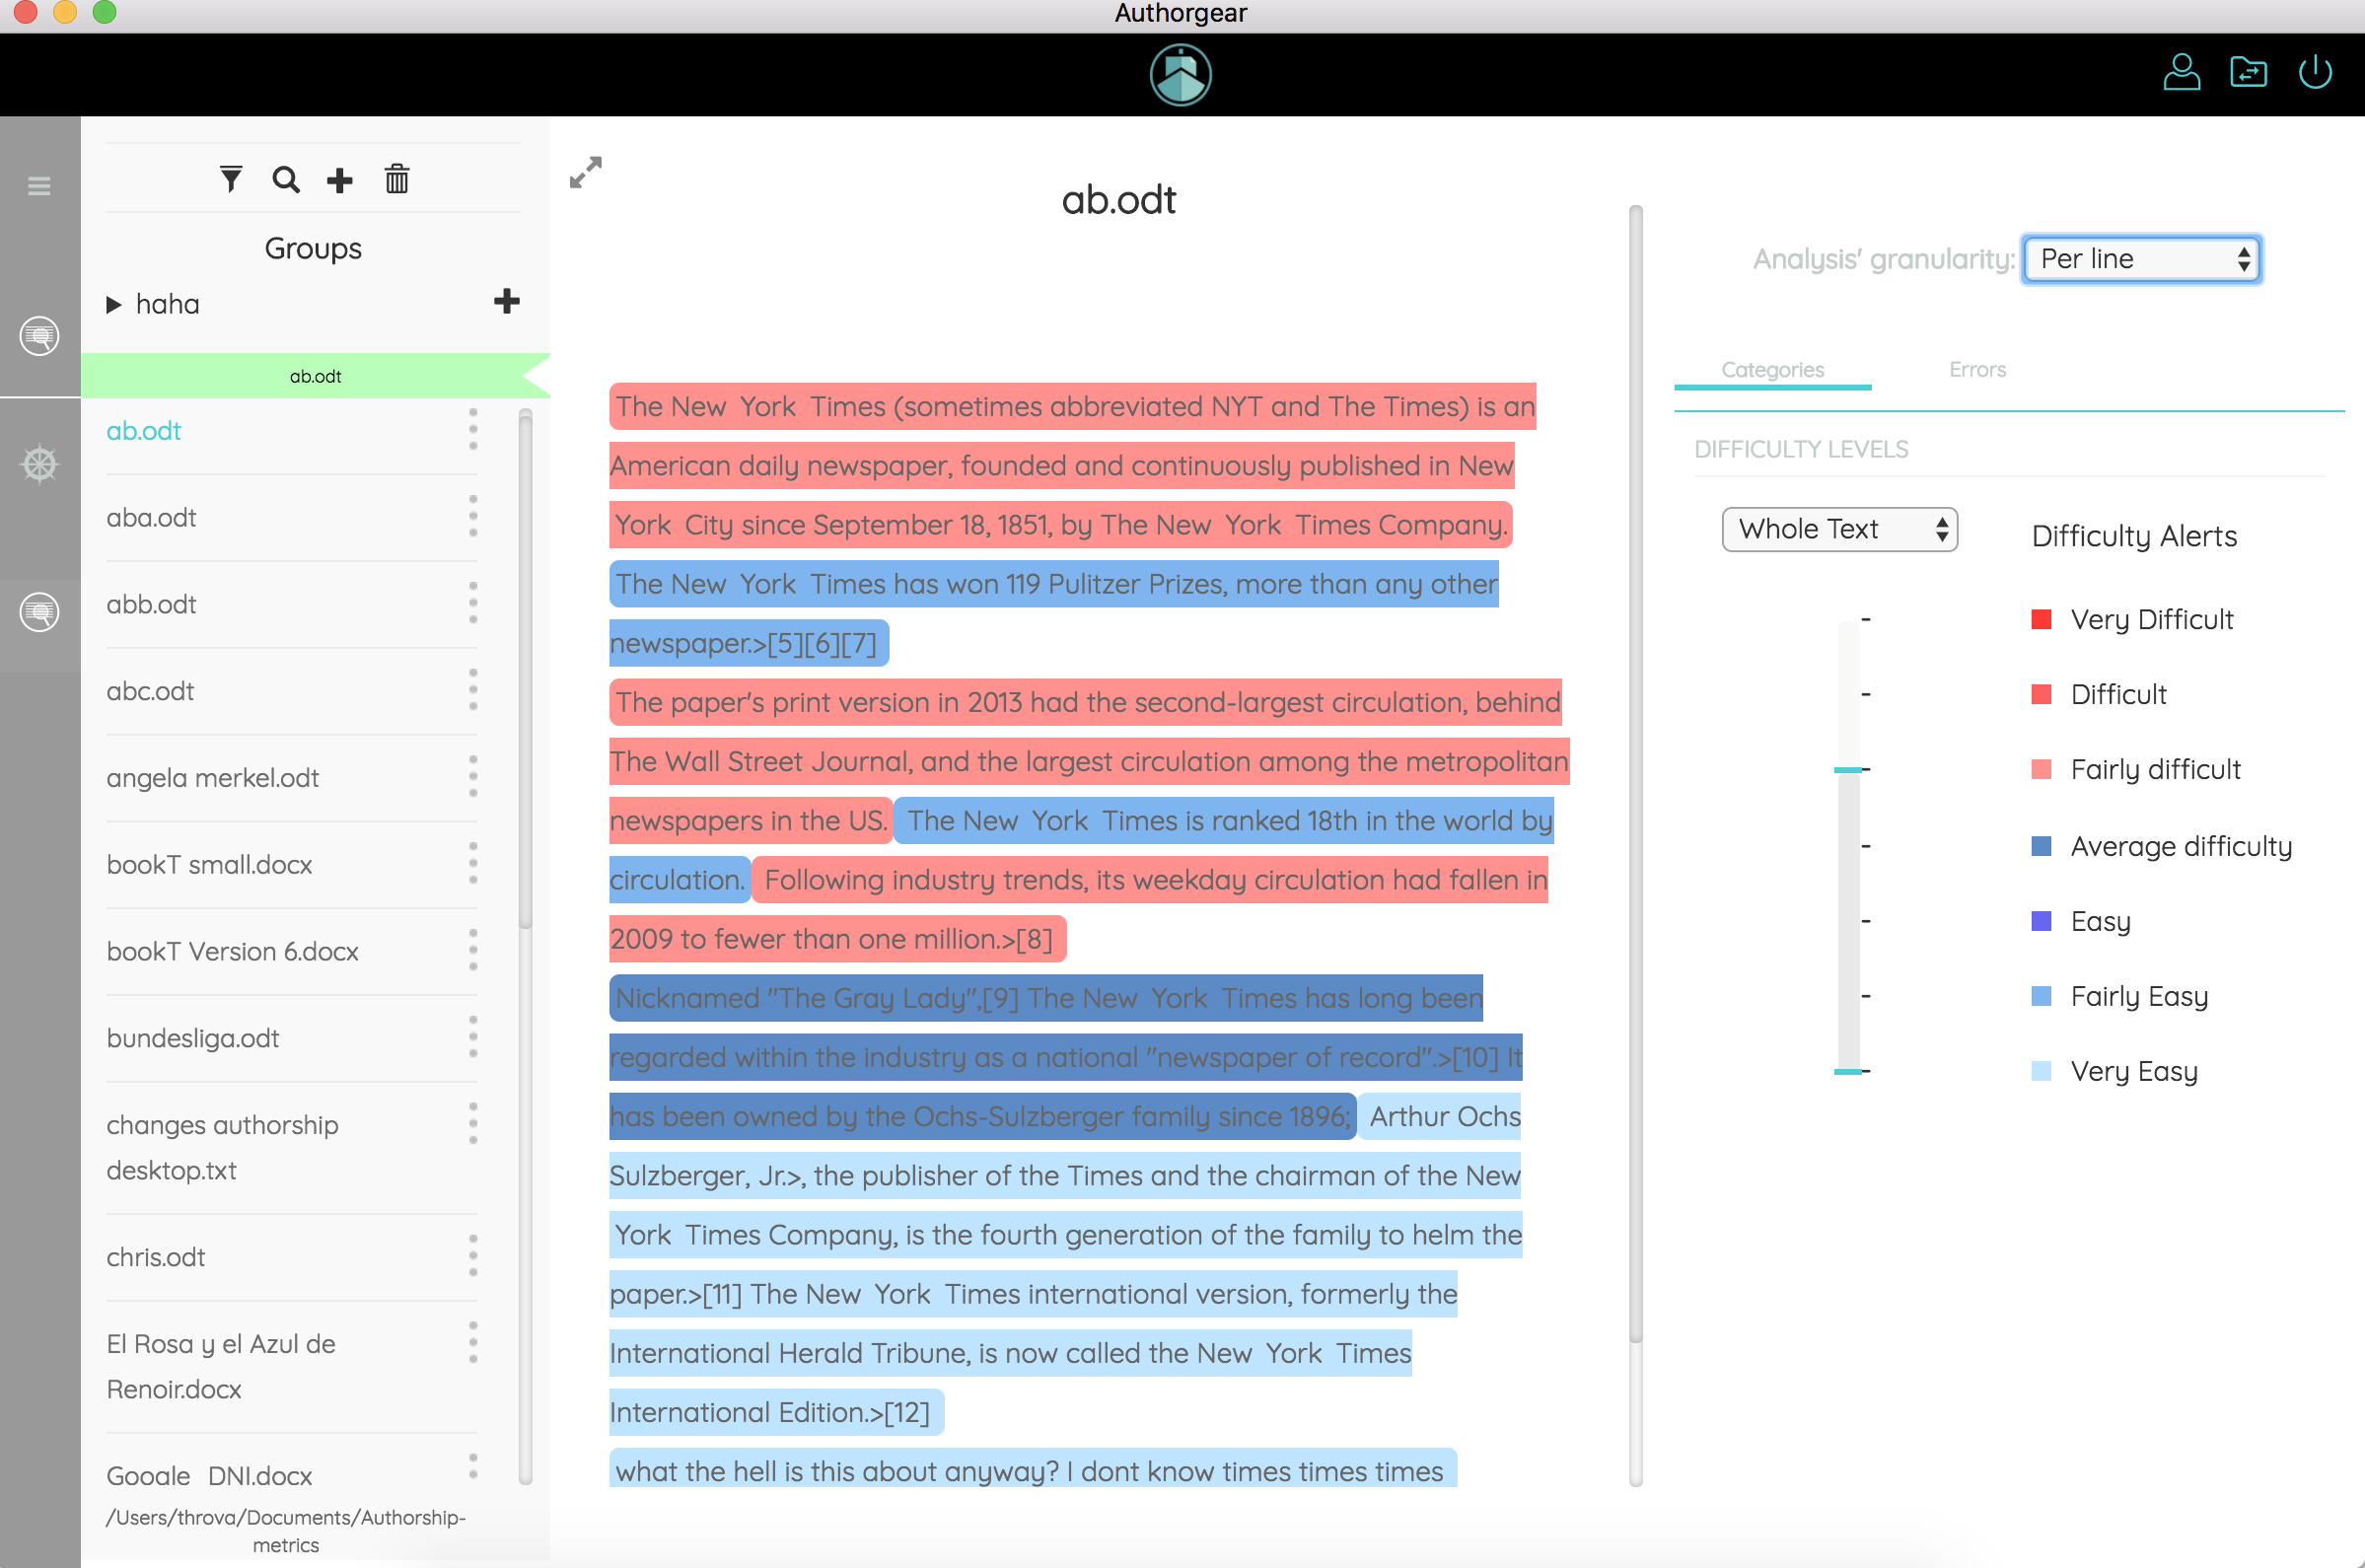
Task: Click the Very Easy light blue swatch
Action: 2041,1071
